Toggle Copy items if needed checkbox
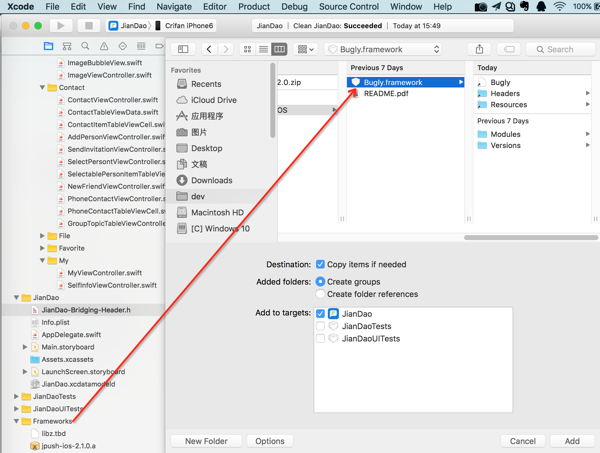Viewport: 600px width, 453px height. 320,264
